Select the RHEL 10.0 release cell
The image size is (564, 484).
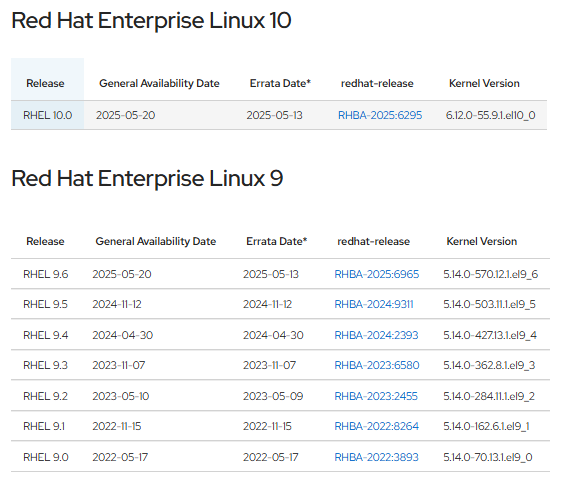coord(47,115)
